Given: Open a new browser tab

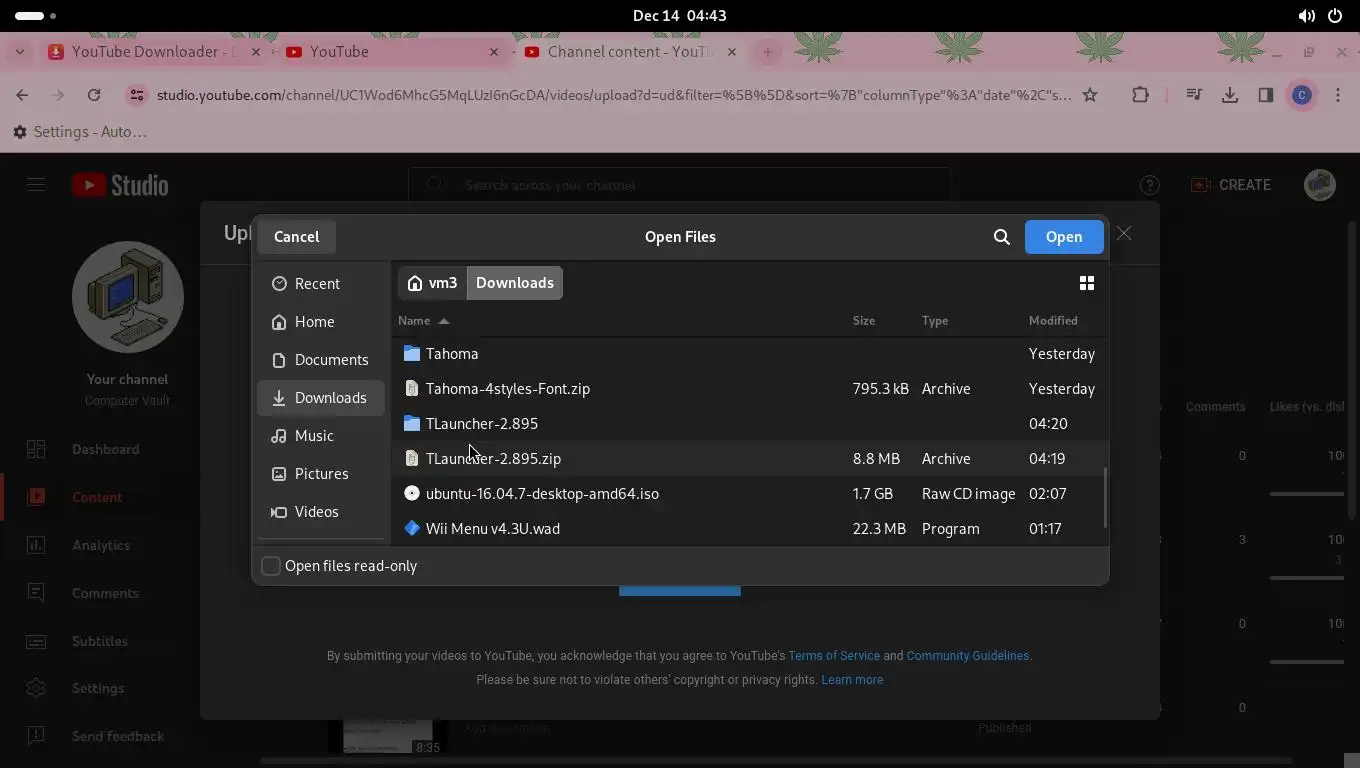Looking at the screenshot, I should pyautogui.click(x=768, y=52).
